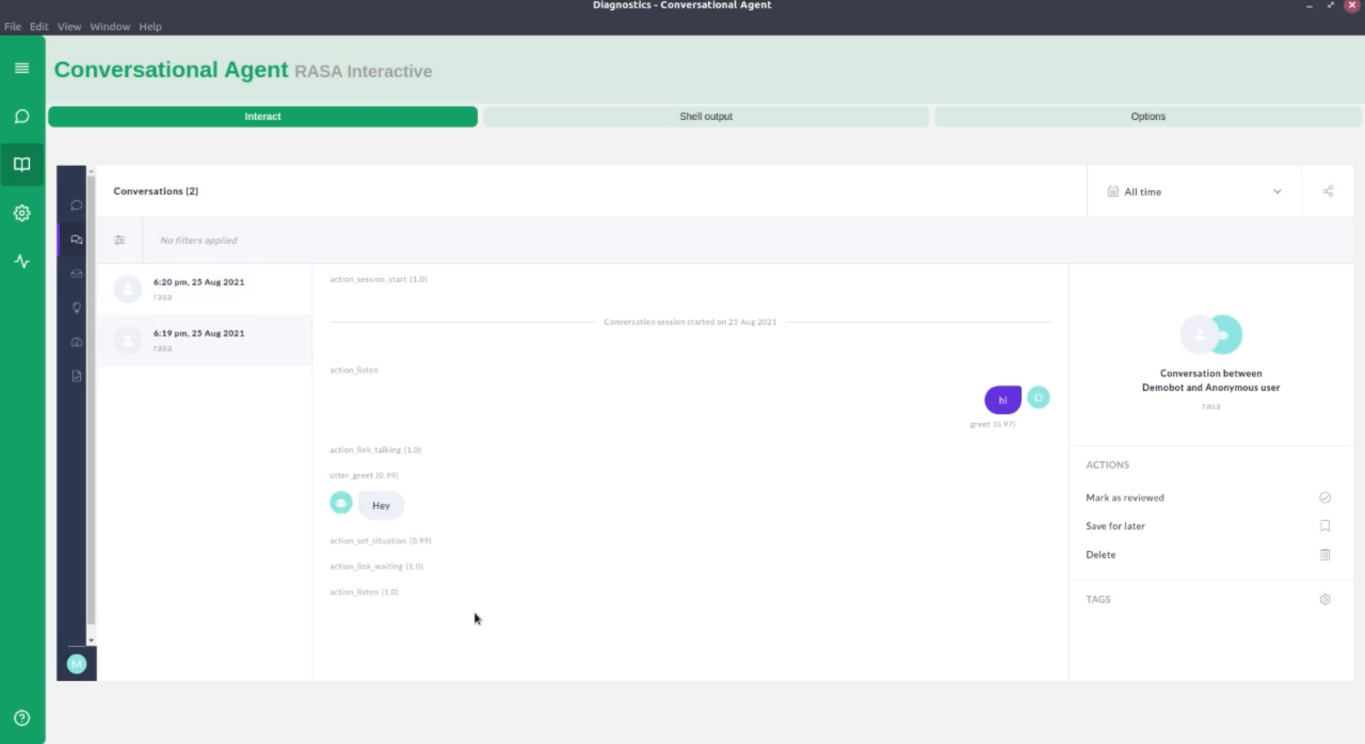The image size is (1365, 744).
Task: Click the Save for later bookmark icon
Action: click(x=1325, y=526)
